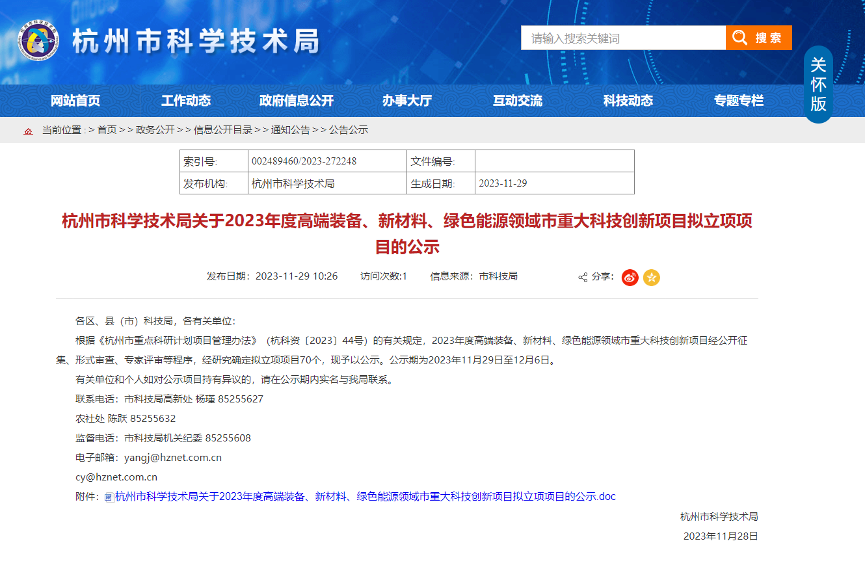Click the Hangzhou Science Bureau emblem logo

tap(39, 41)
